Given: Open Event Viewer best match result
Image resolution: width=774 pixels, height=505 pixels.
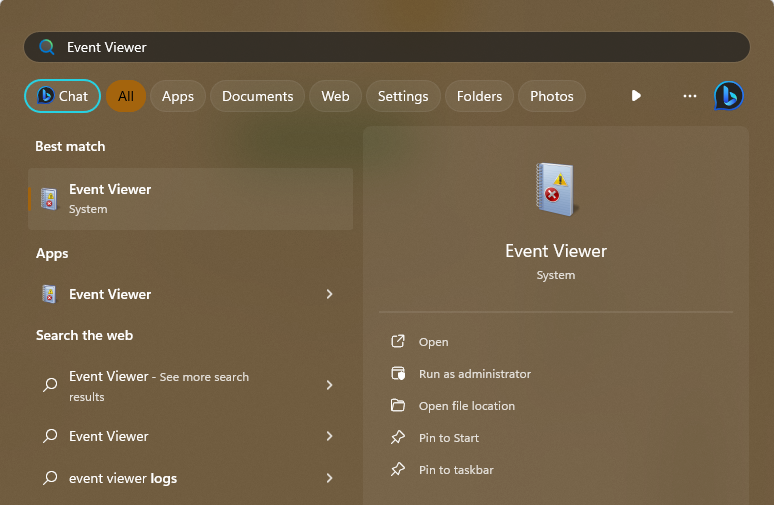Looking at the screenshot, I should 190,198.
